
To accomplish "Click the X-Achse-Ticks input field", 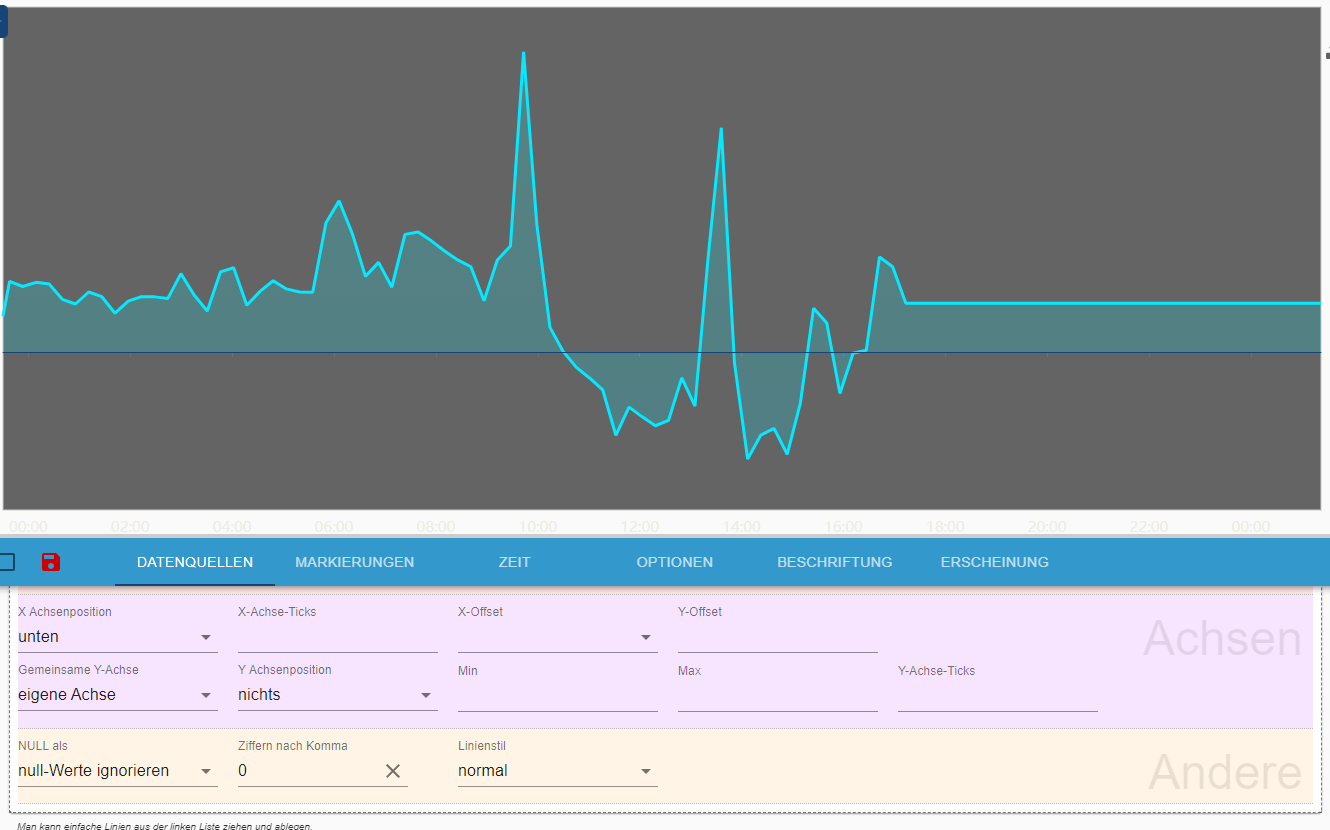I will 337,638.
